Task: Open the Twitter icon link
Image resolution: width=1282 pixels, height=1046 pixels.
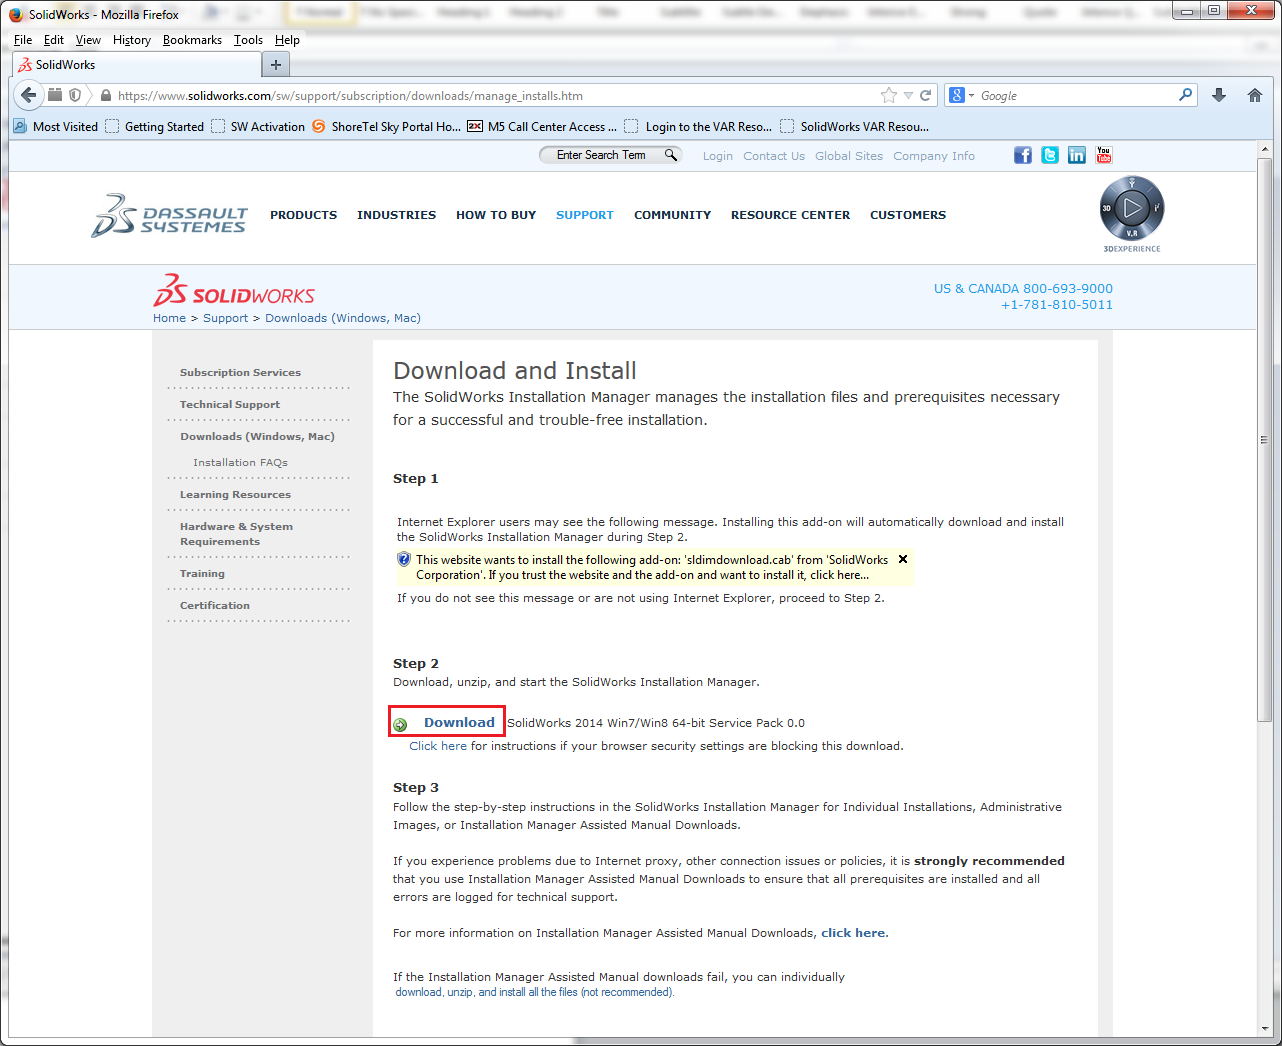Action: point(1049,155)
